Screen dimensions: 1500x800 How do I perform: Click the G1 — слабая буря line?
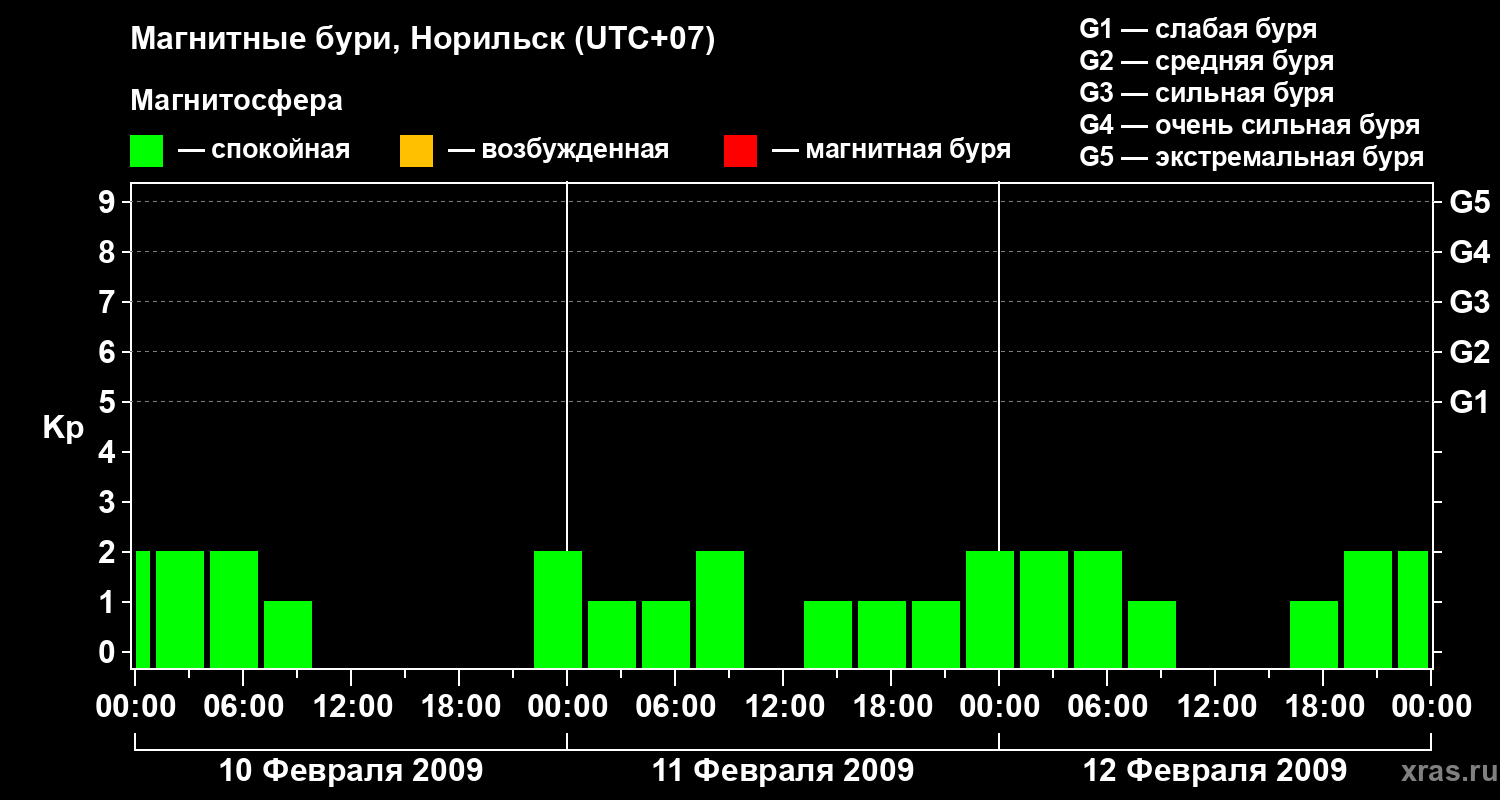[1198, 29]
